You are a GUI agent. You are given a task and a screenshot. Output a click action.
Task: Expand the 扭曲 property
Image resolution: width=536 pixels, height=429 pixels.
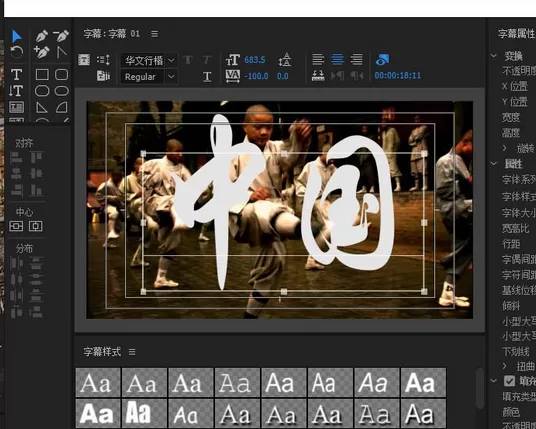(505, 366)
